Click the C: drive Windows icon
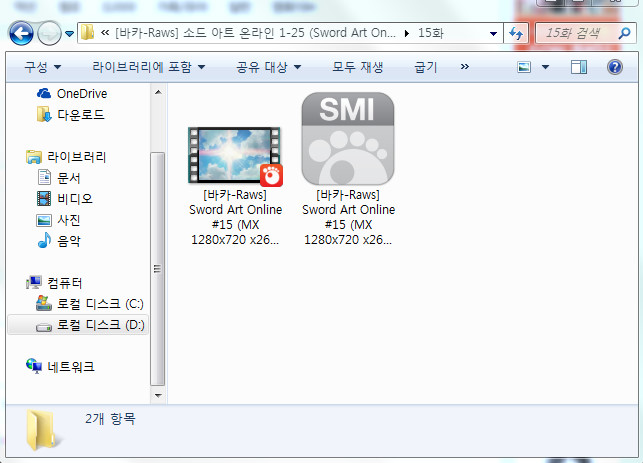643x463 pixels. tap(44, 303)
